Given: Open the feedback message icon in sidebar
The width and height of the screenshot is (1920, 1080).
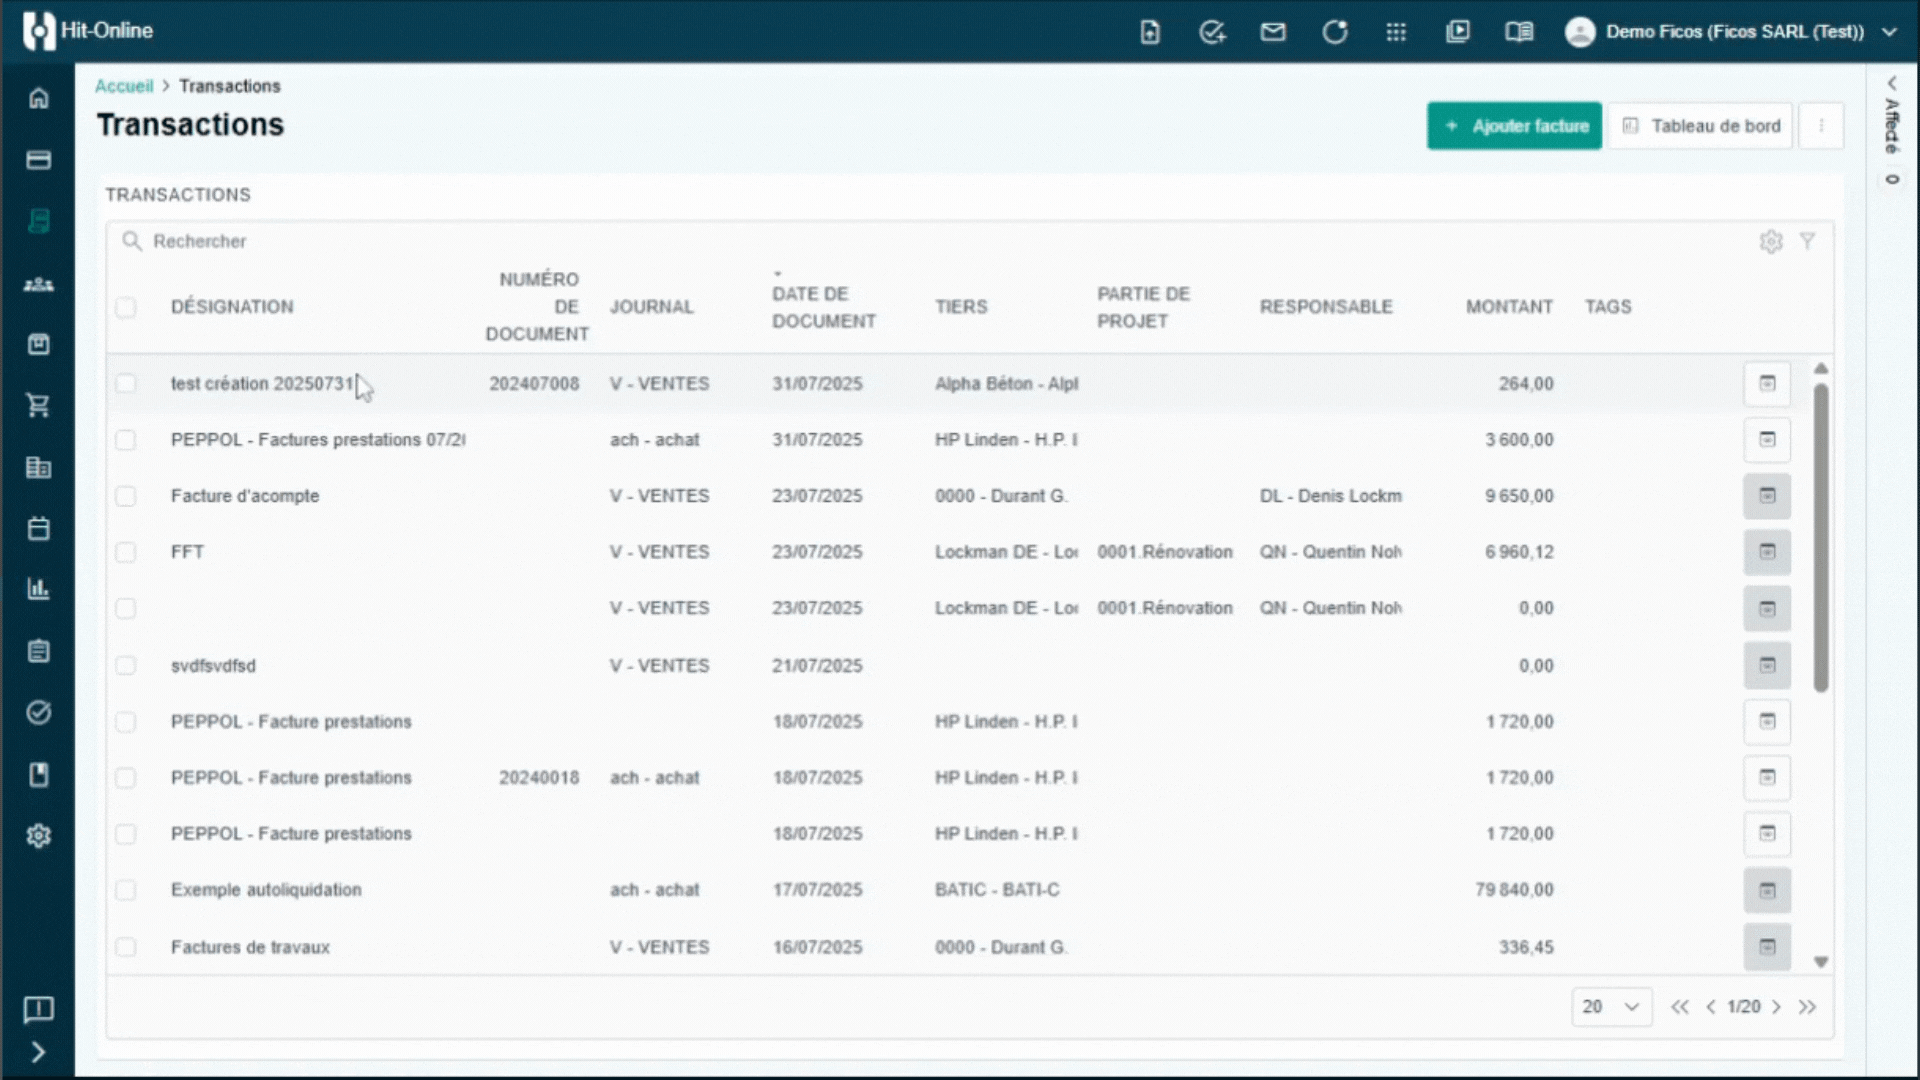Looking at the screenshot, I should 38,1009.
